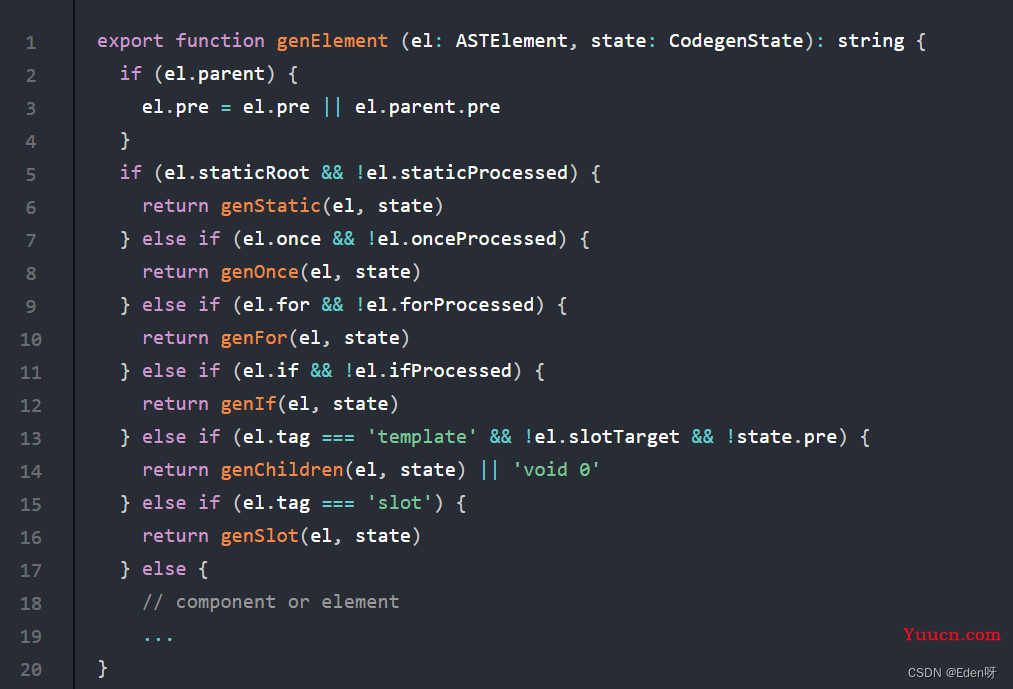This screenshot has height=689, width=1013.
Task: Click the CSDN @Eden author watermark
Action: (x=952, y=672)
